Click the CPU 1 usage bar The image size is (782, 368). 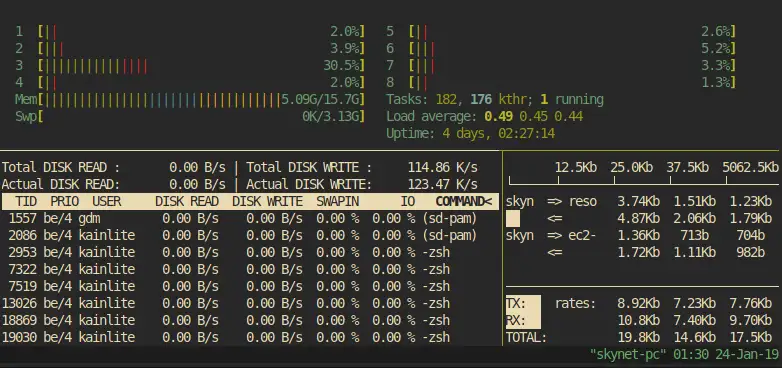[x=201, y=32]
